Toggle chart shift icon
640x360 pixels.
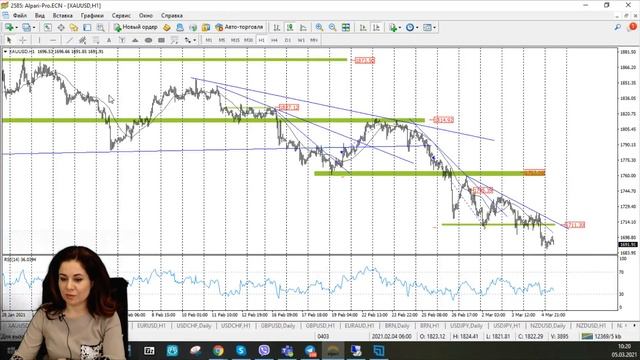point(376,27)
